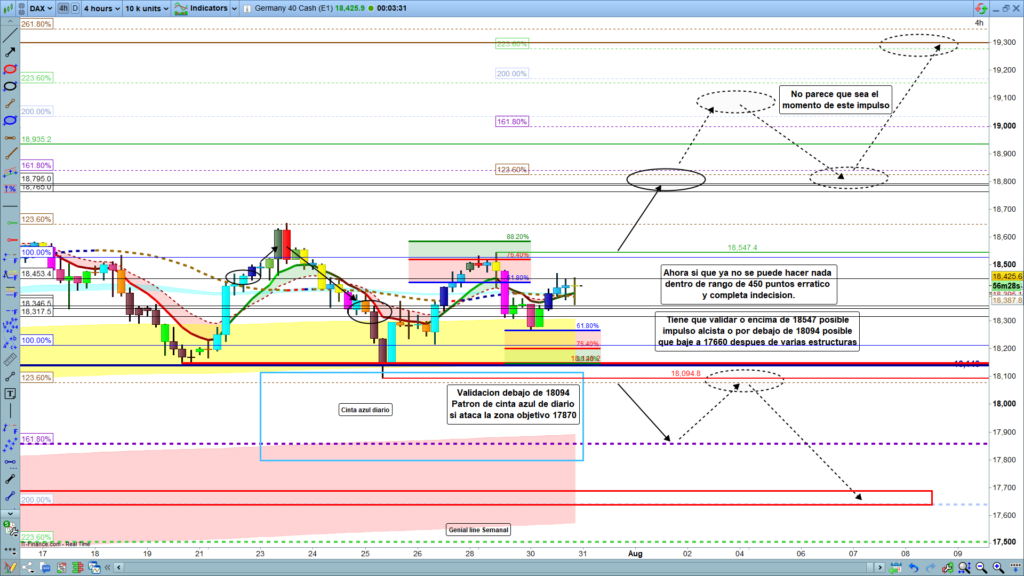Click the 18,547.4 green price level label
The width and height of the screenshot is (1024, 576).
coord(741,247)
